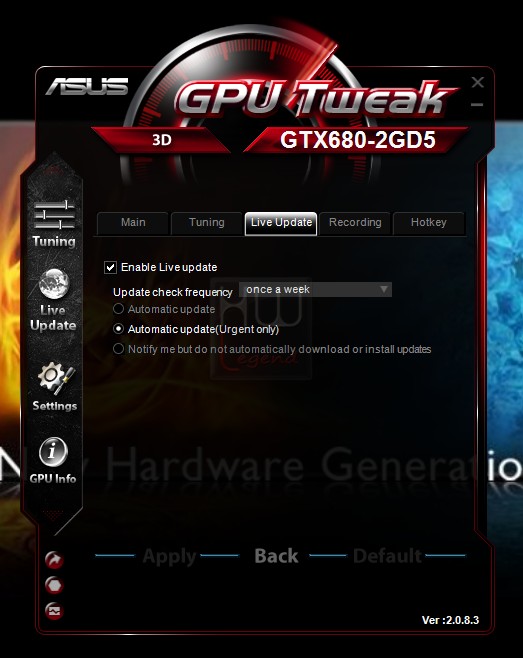Screen dimensions: 523x658
Task: Open the Live Update globe icon
Action: 54,284
